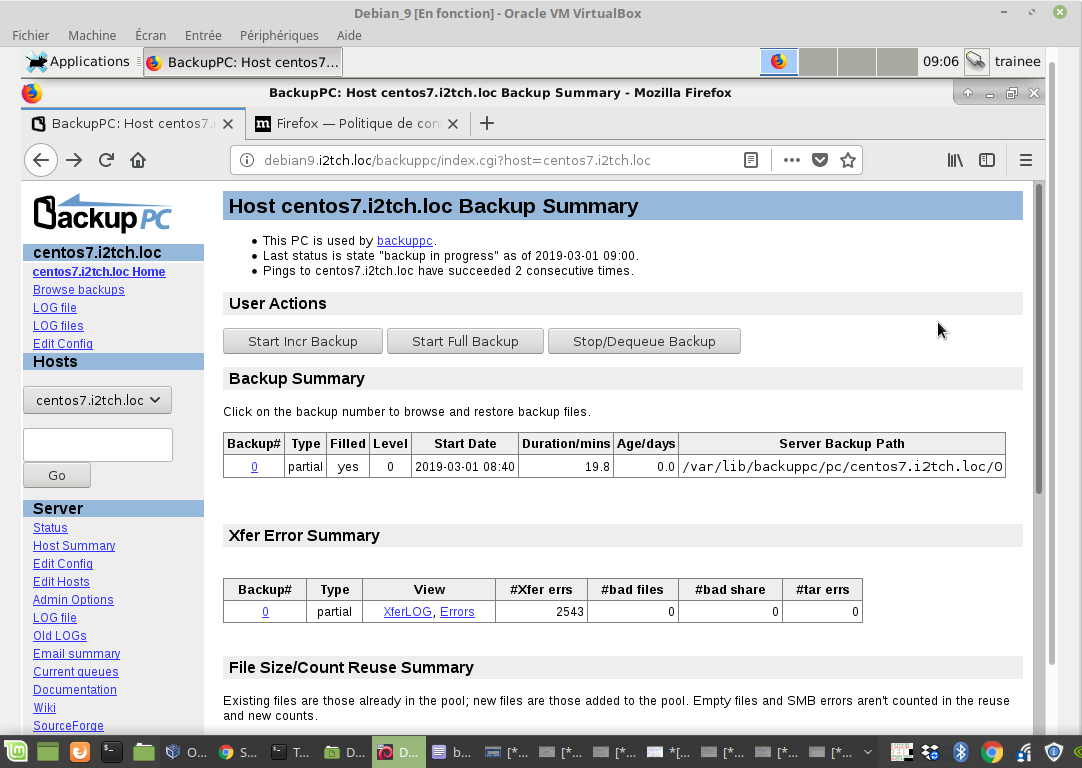The width and height of the screenshot is (1082, 768).
Task: Open a new browser tab with plus
Action: [487, 124]
